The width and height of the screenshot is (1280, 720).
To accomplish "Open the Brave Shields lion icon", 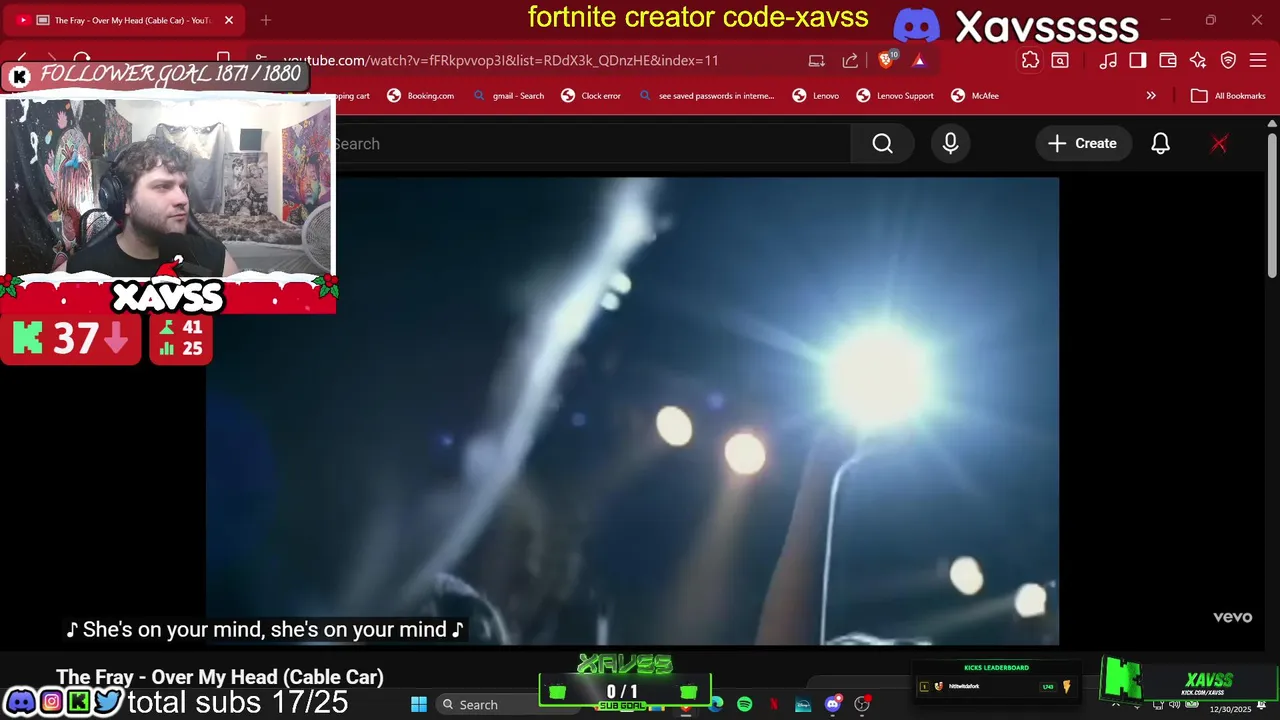I will (x=885, y=60).
